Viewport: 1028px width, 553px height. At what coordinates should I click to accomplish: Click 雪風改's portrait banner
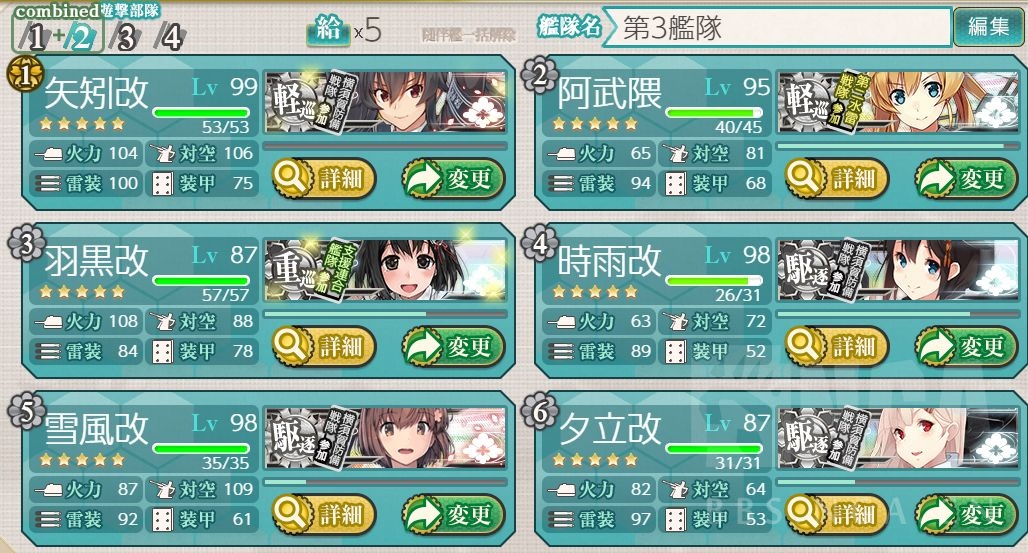pos(386,438)
